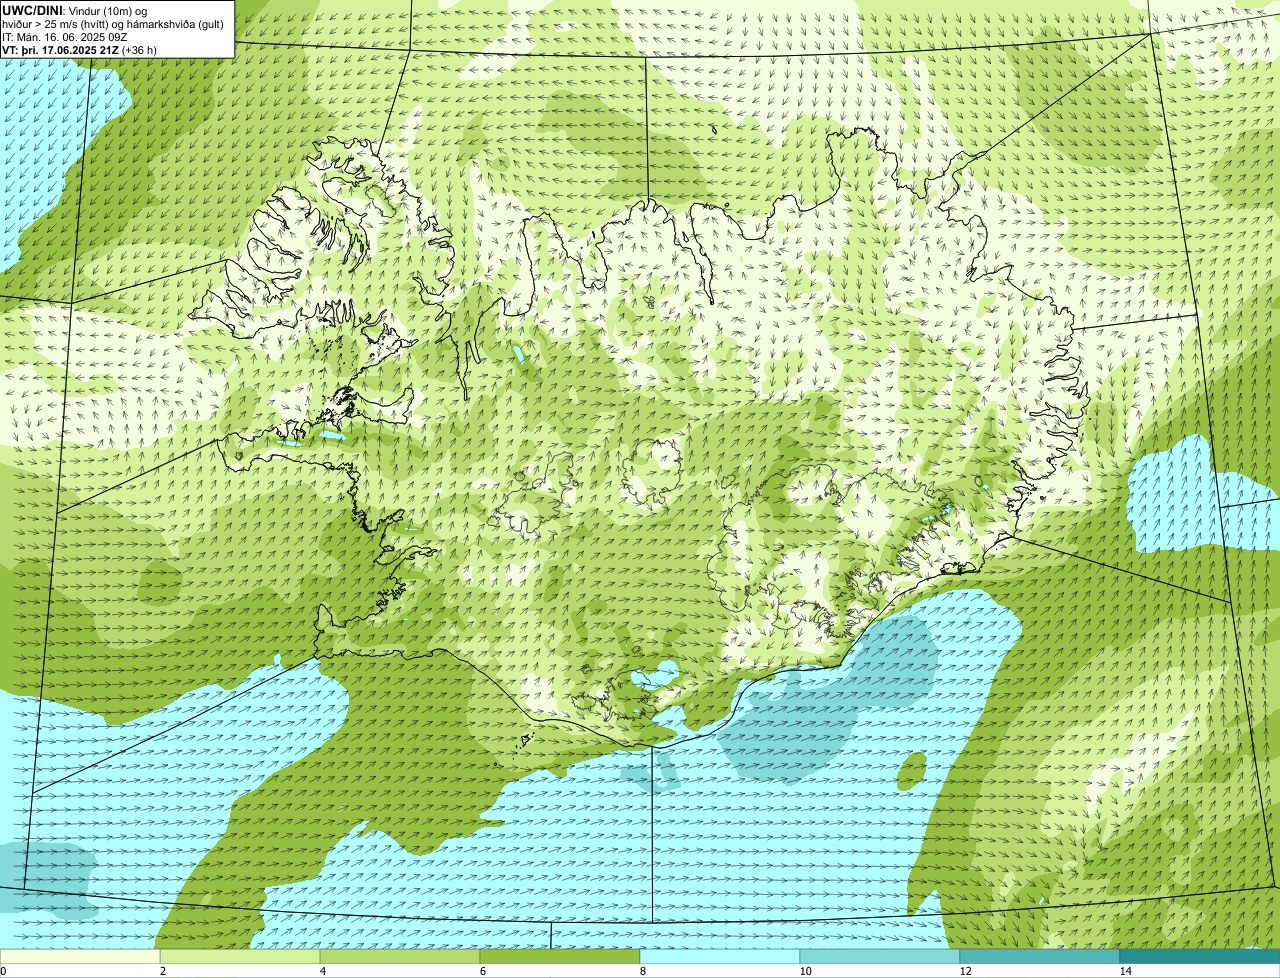Click the light cyan 8–10 m/s legend segment
This screenshot has width=1280, height=978.
point(720,956)
